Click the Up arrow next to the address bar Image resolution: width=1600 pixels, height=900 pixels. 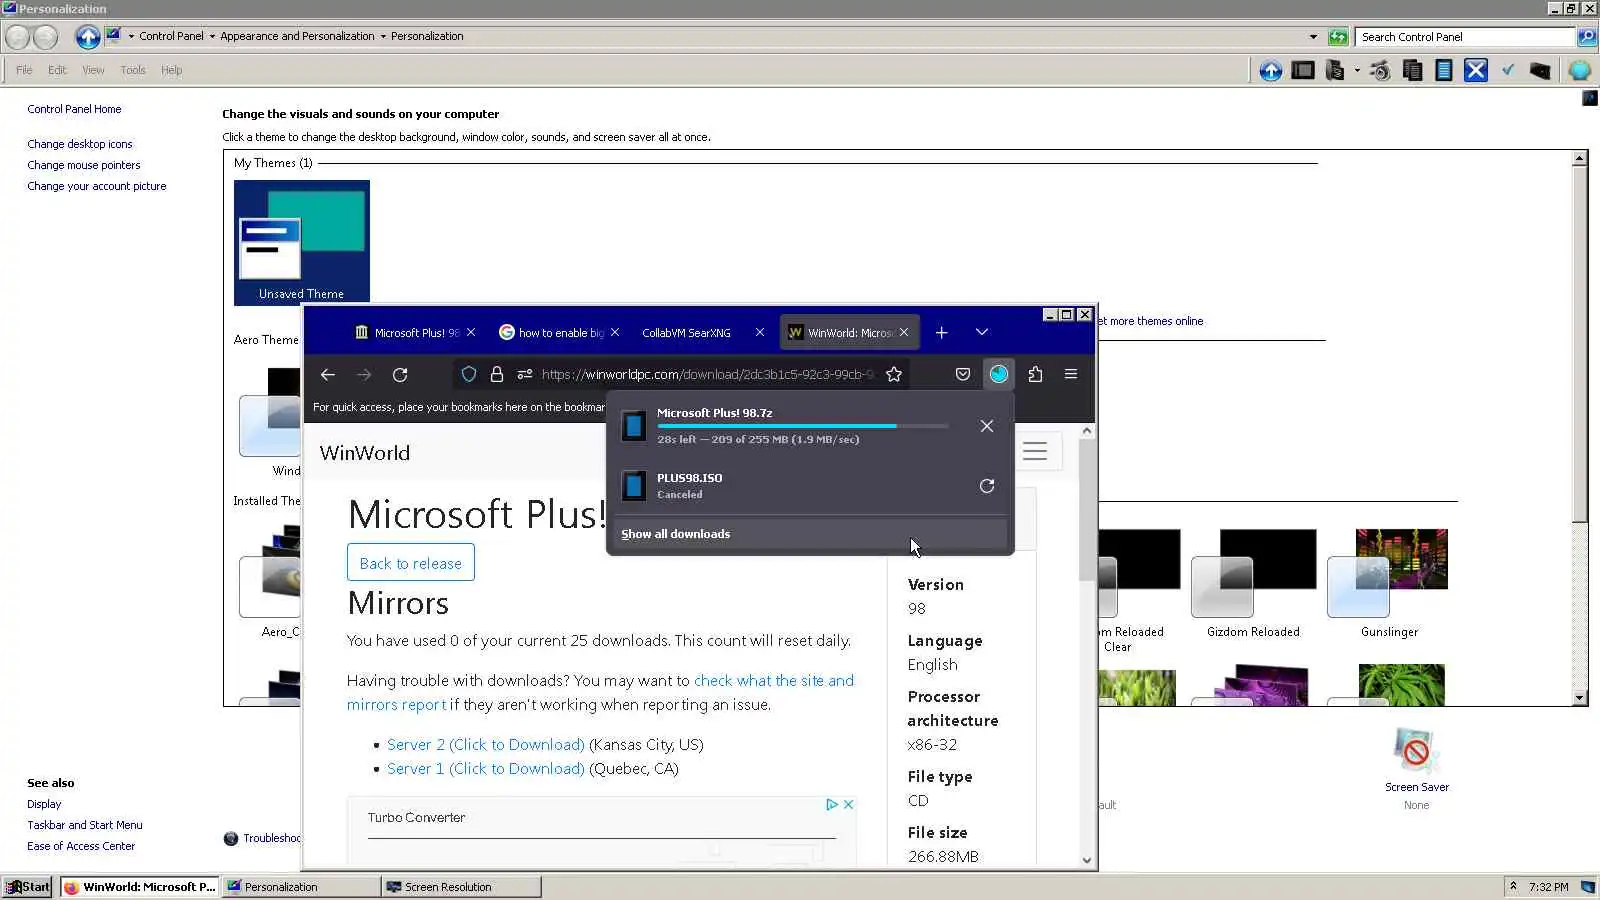[x=88, y=37]
